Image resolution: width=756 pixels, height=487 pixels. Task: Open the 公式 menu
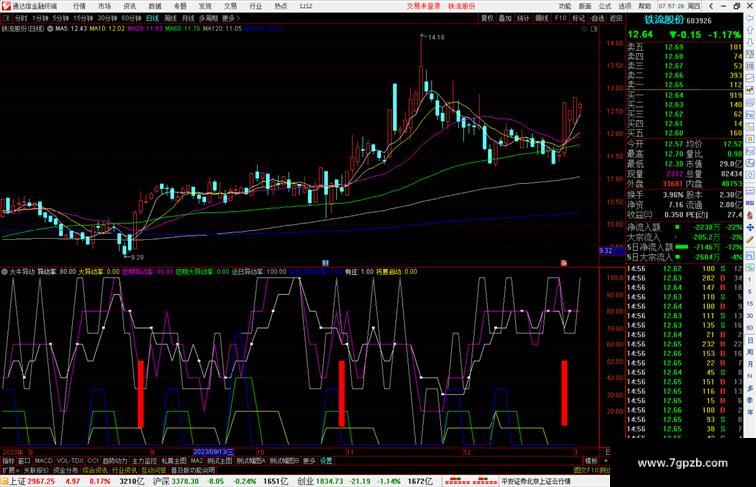click(605, 6)
